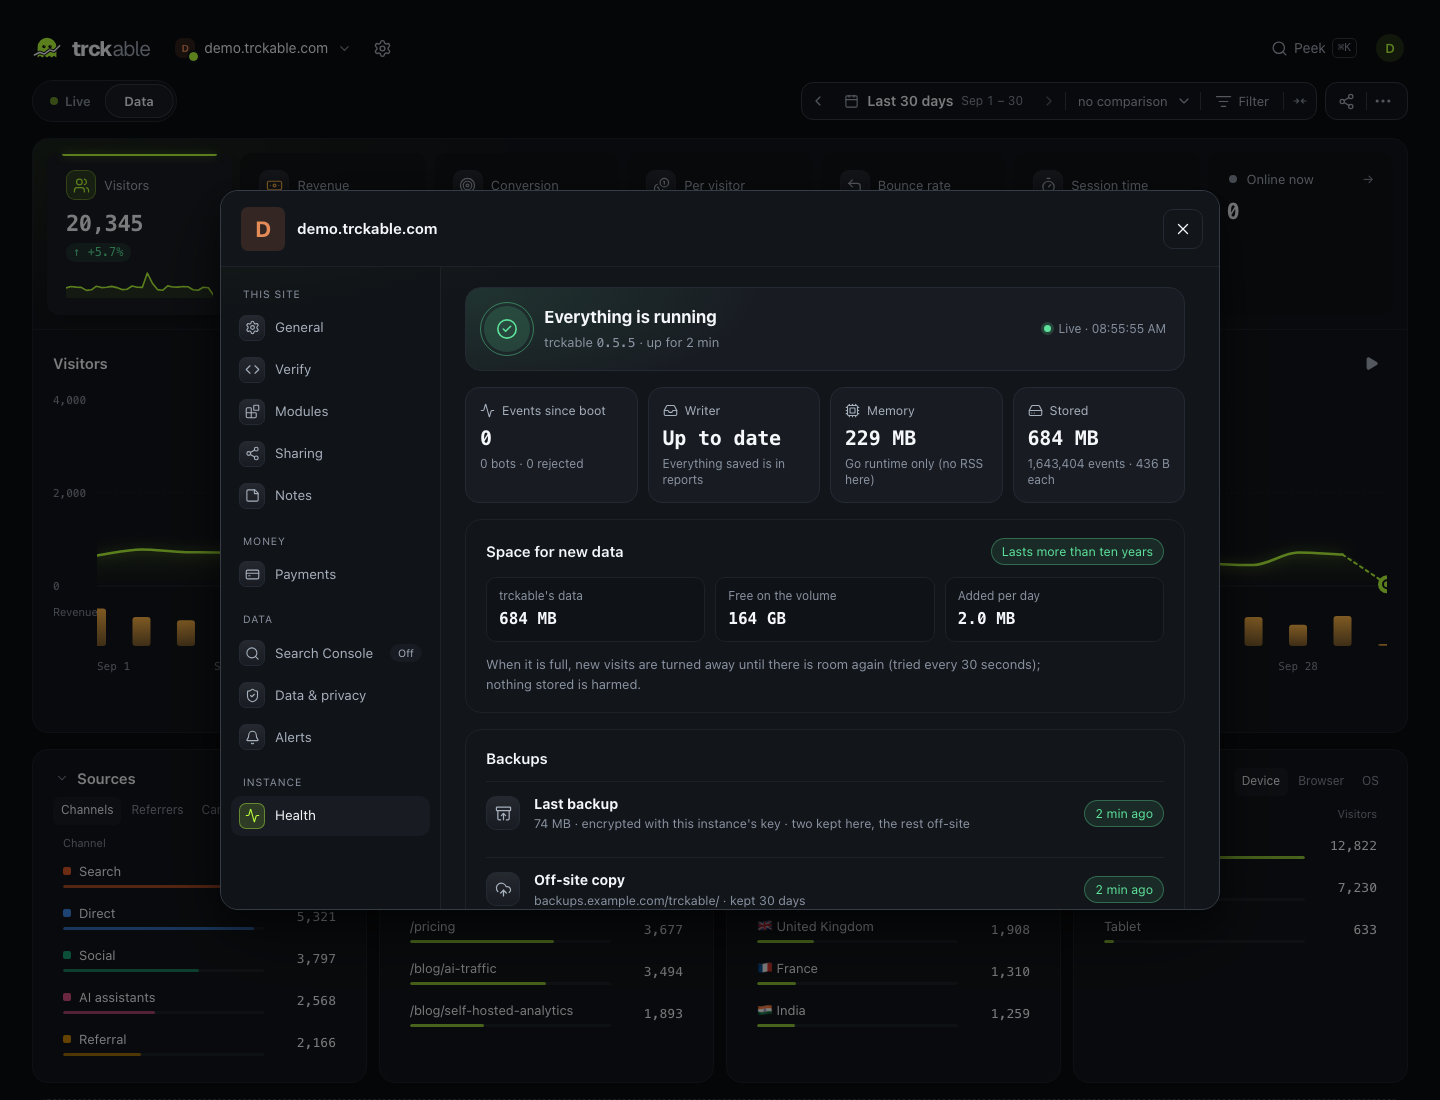Open Online now arrow

pos(1368,180)
